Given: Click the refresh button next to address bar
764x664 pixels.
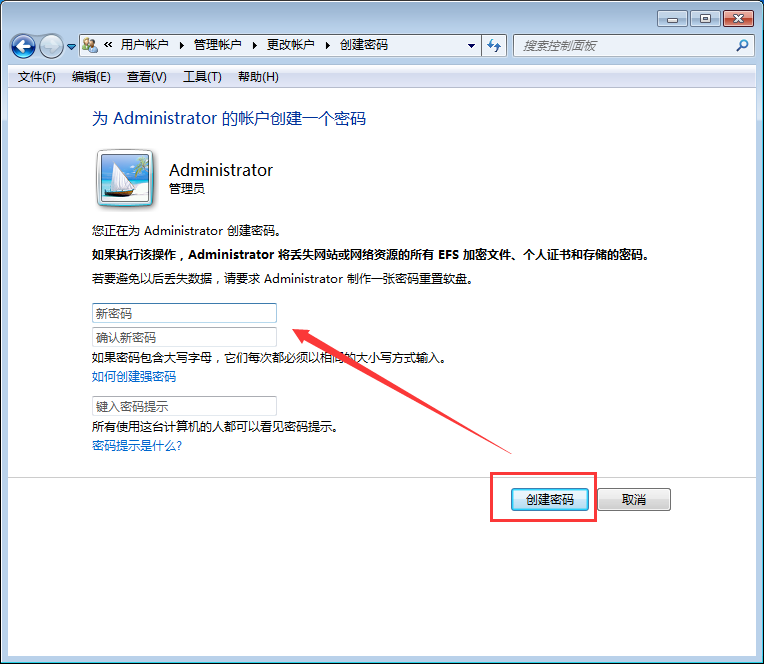Looking at the screenshot, I should point(494,45).
